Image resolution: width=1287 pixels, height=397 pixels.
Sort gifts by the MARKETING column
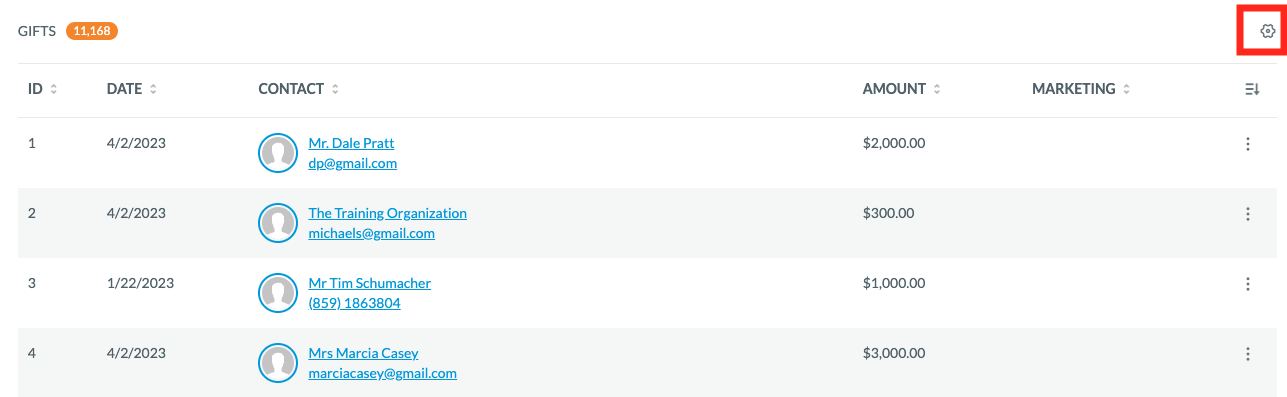click(1081, 89)
